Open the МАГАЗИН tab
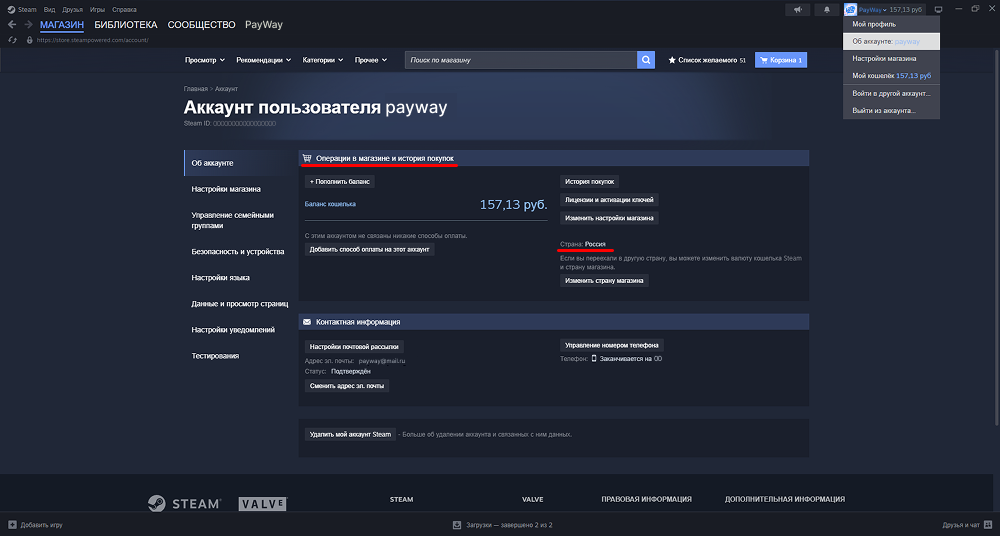The height and width of the screenshot is (536, 1000). 62,25
